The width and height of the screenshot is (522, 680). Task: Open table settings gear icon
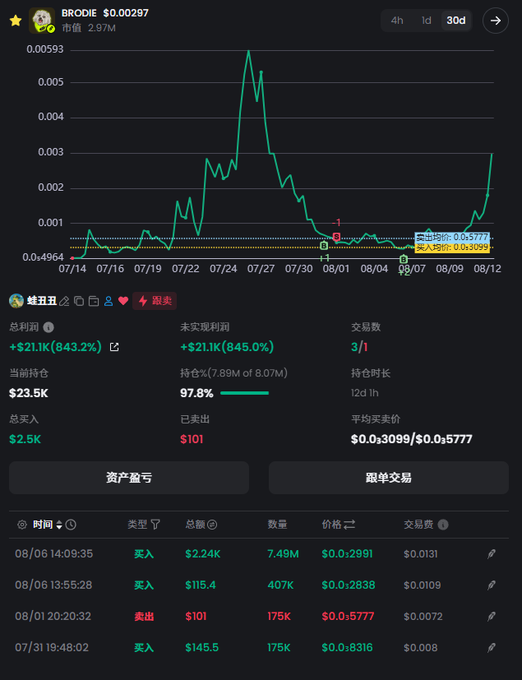tap(22, 525)
